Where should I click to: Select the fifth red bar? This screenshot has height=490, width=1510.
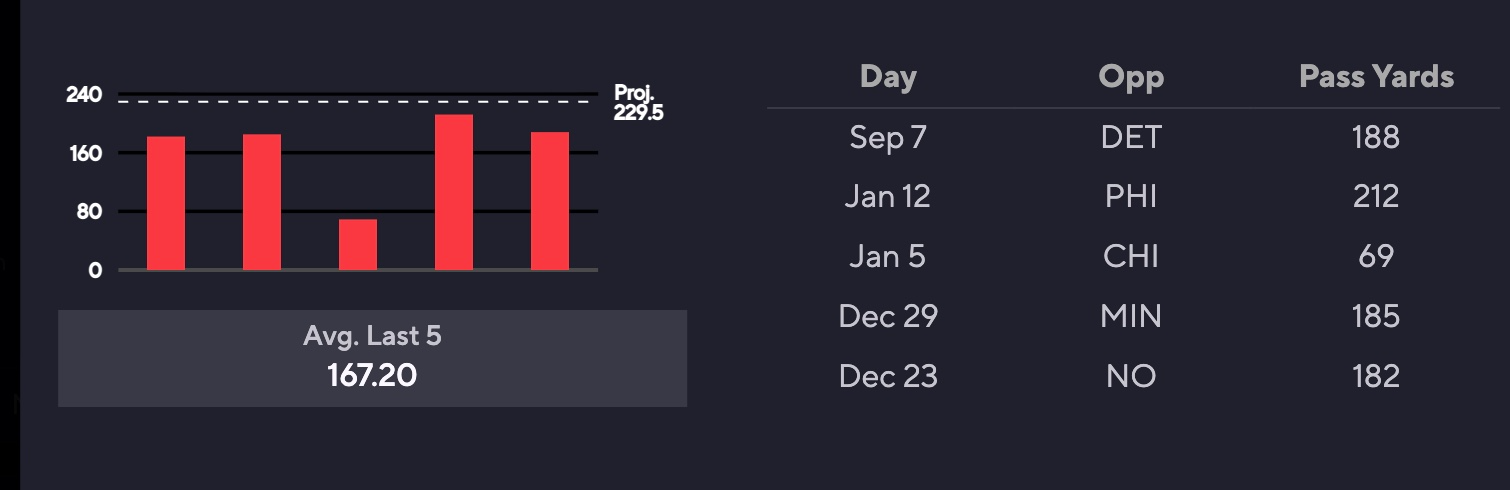coord(550,201)
